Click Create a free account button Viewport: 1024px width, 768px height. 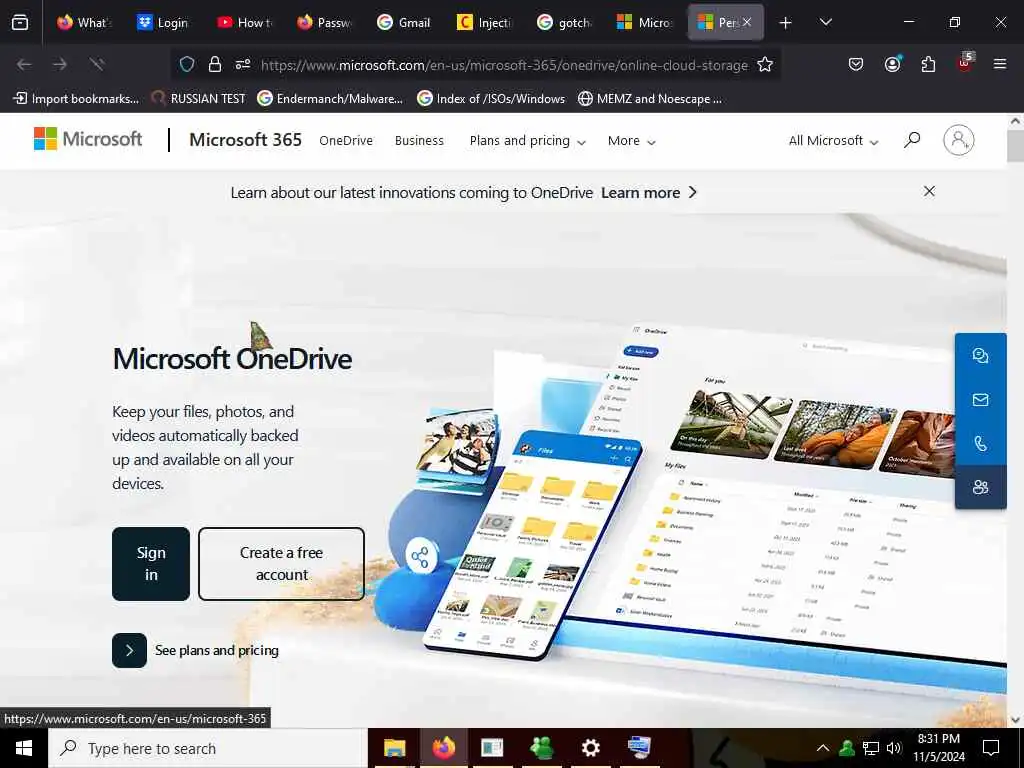(x=281, y=564)
